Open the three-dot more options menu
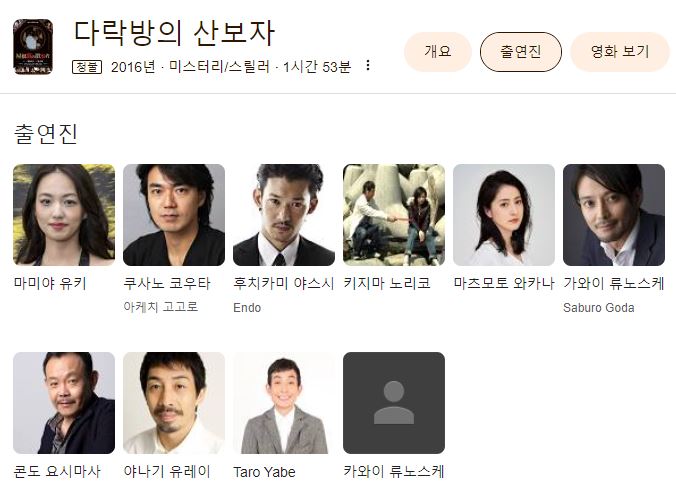The height and width of the screenshot is (504, 676). point(368,66)
